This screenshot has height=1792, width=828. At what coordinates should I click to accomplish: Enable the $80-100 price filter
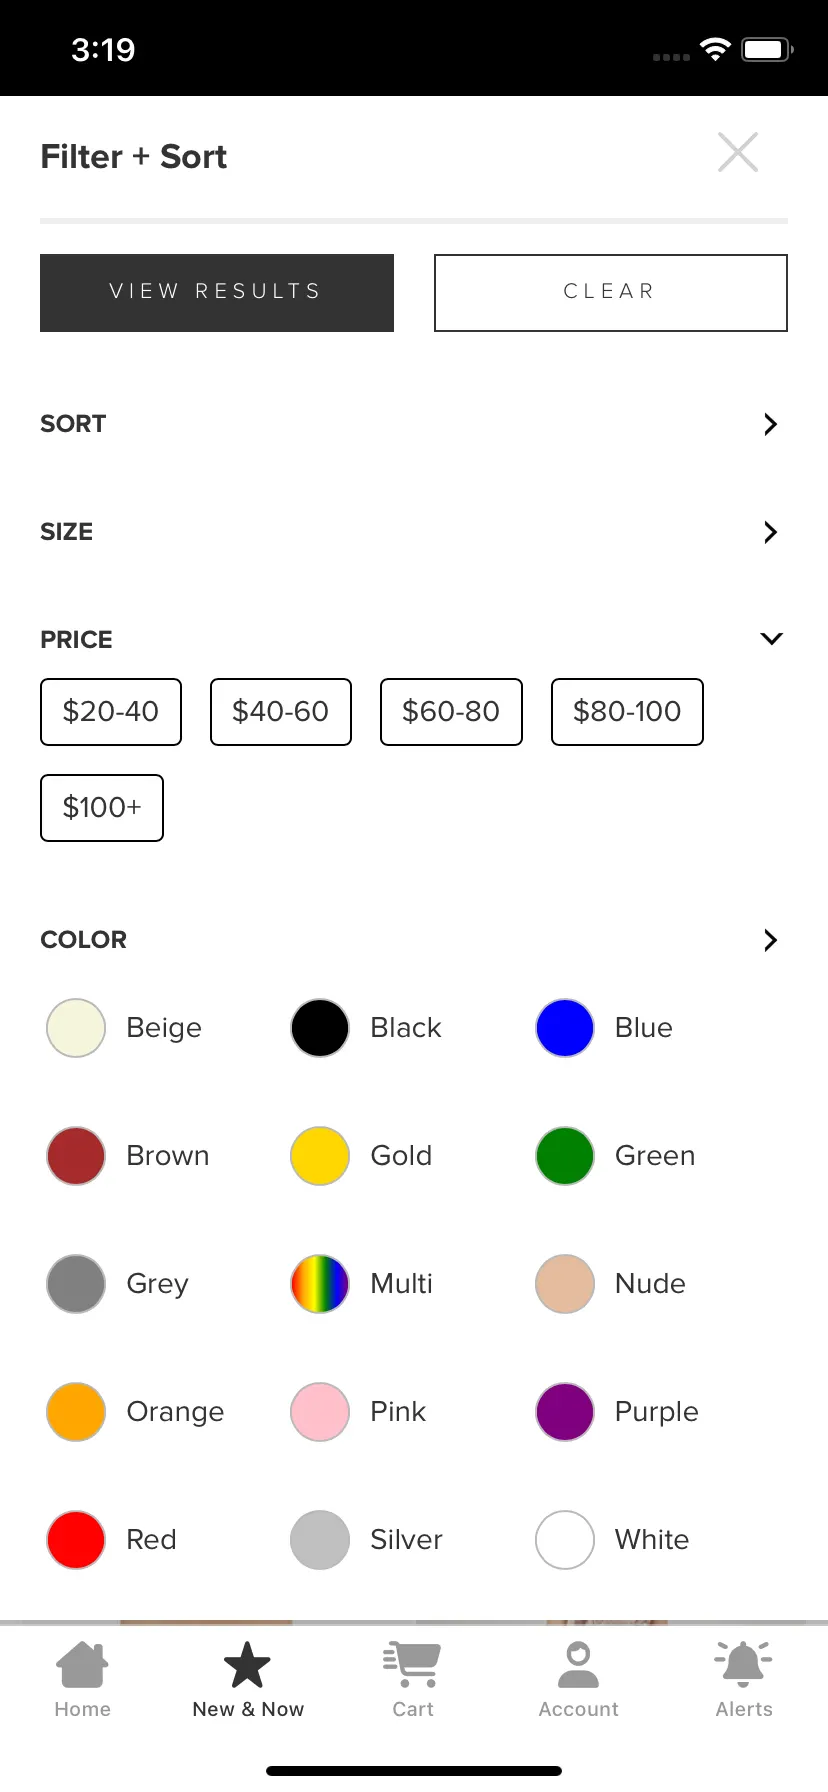pos(627,712)
